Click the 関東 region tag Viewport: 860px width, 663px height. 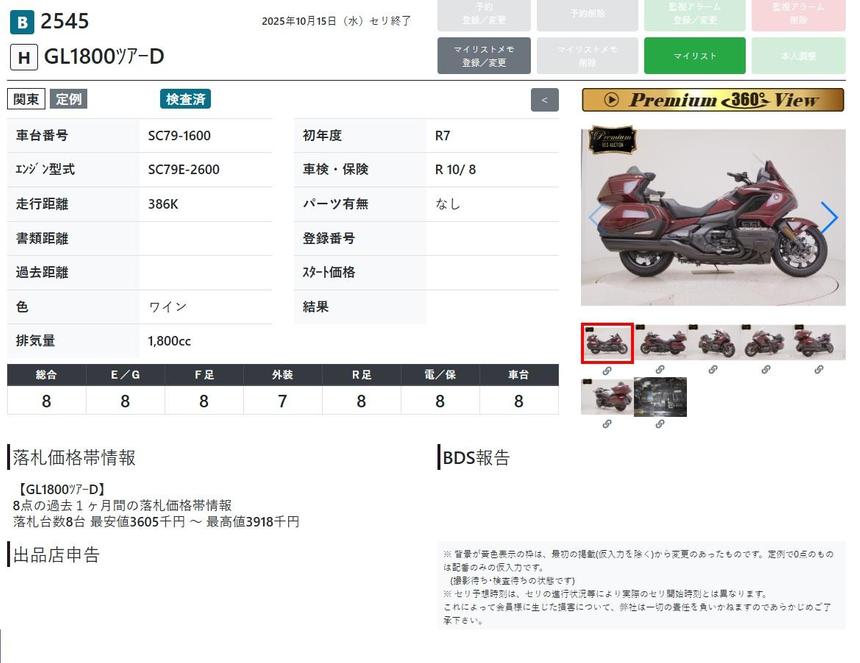pos(26,99)
